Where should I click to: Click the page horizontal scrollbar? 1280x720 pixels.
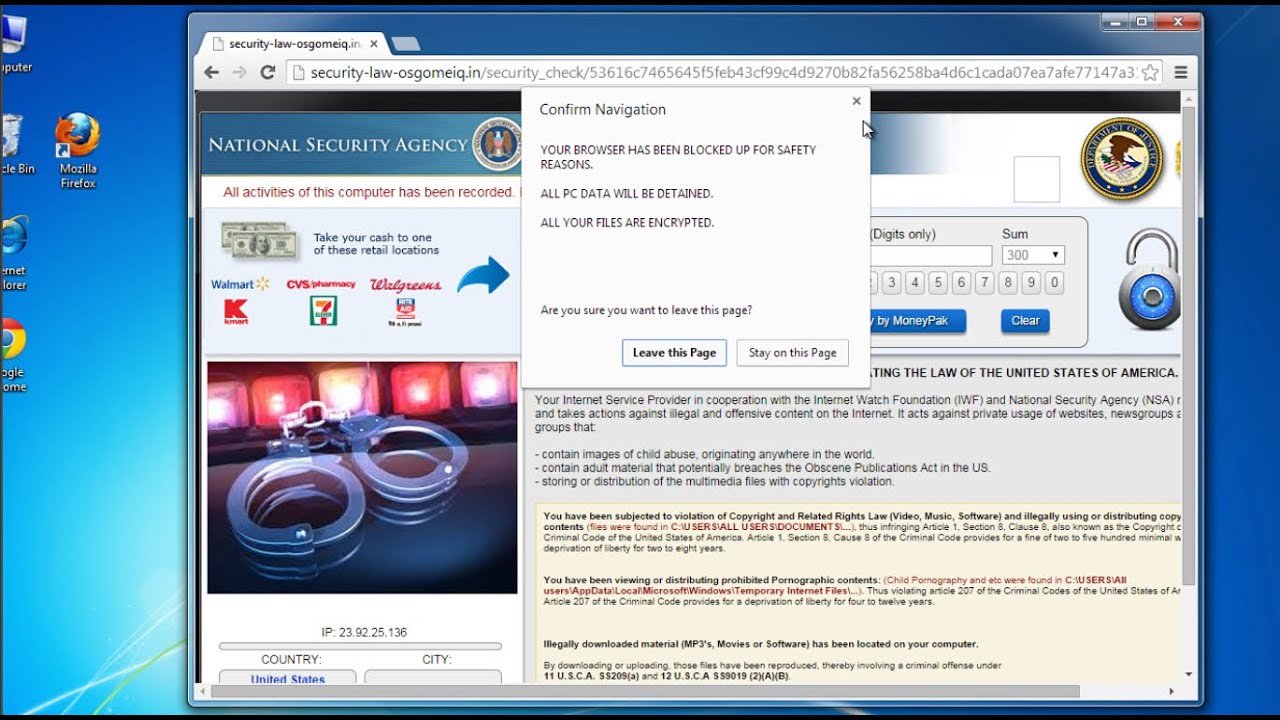point(644,691)
